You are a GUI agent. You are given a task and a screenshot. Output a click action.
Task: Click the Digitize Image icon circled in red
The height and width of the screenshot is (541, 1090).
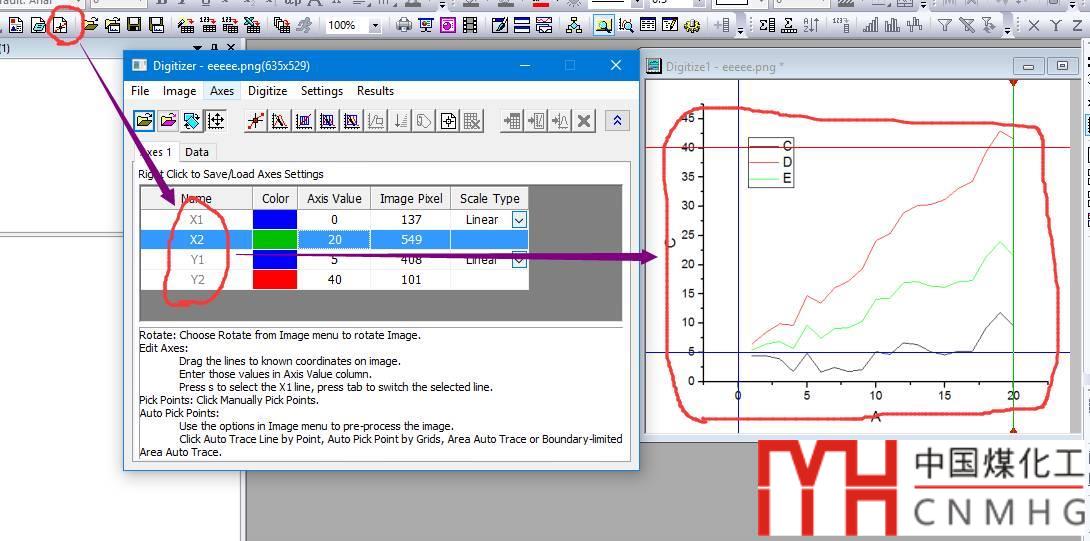click(60, 25)
